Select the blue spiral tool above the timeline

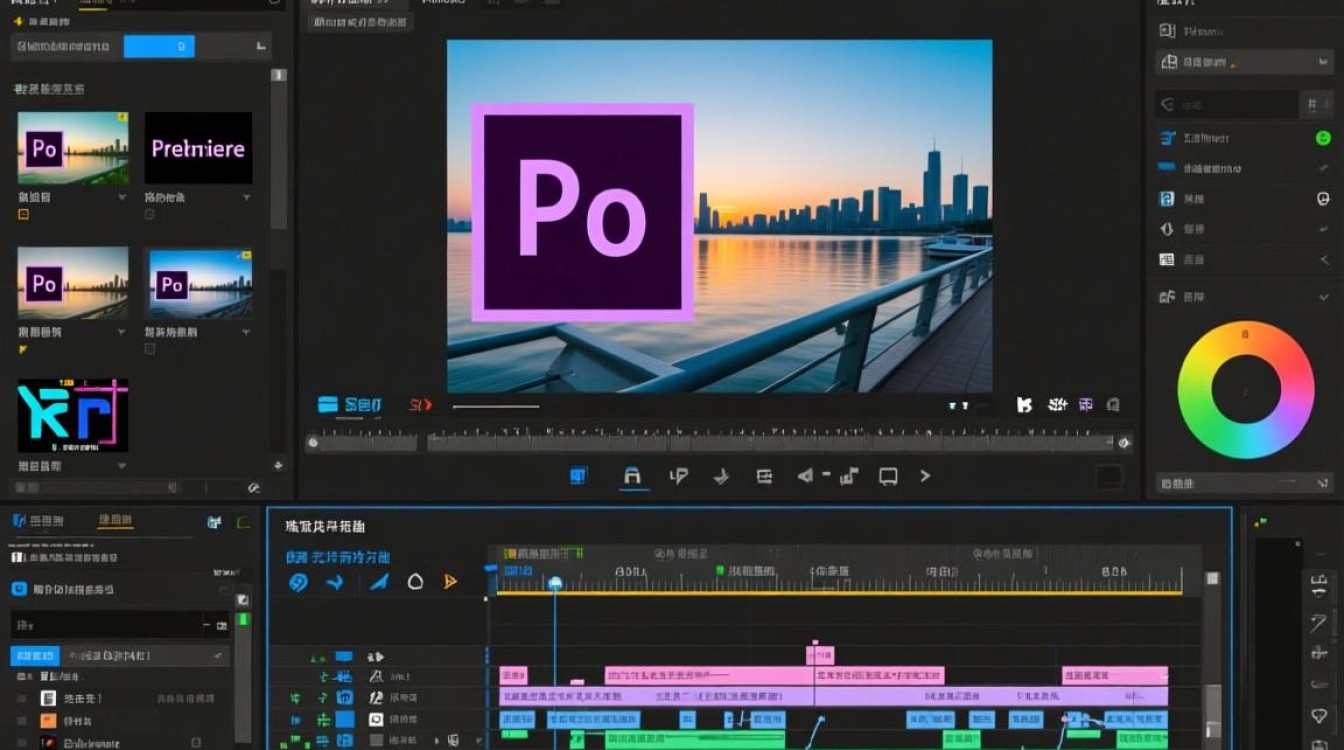[x=298, y=582]
